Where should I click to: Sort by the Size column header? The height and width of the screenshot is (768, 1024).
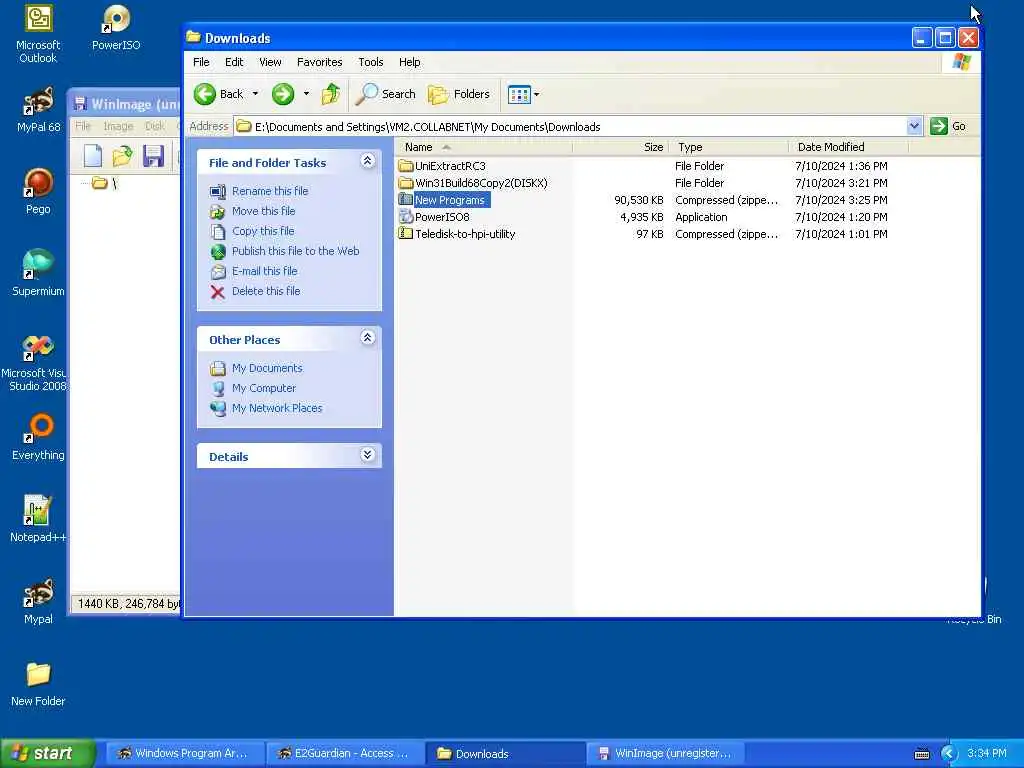(x=620, y=148)
